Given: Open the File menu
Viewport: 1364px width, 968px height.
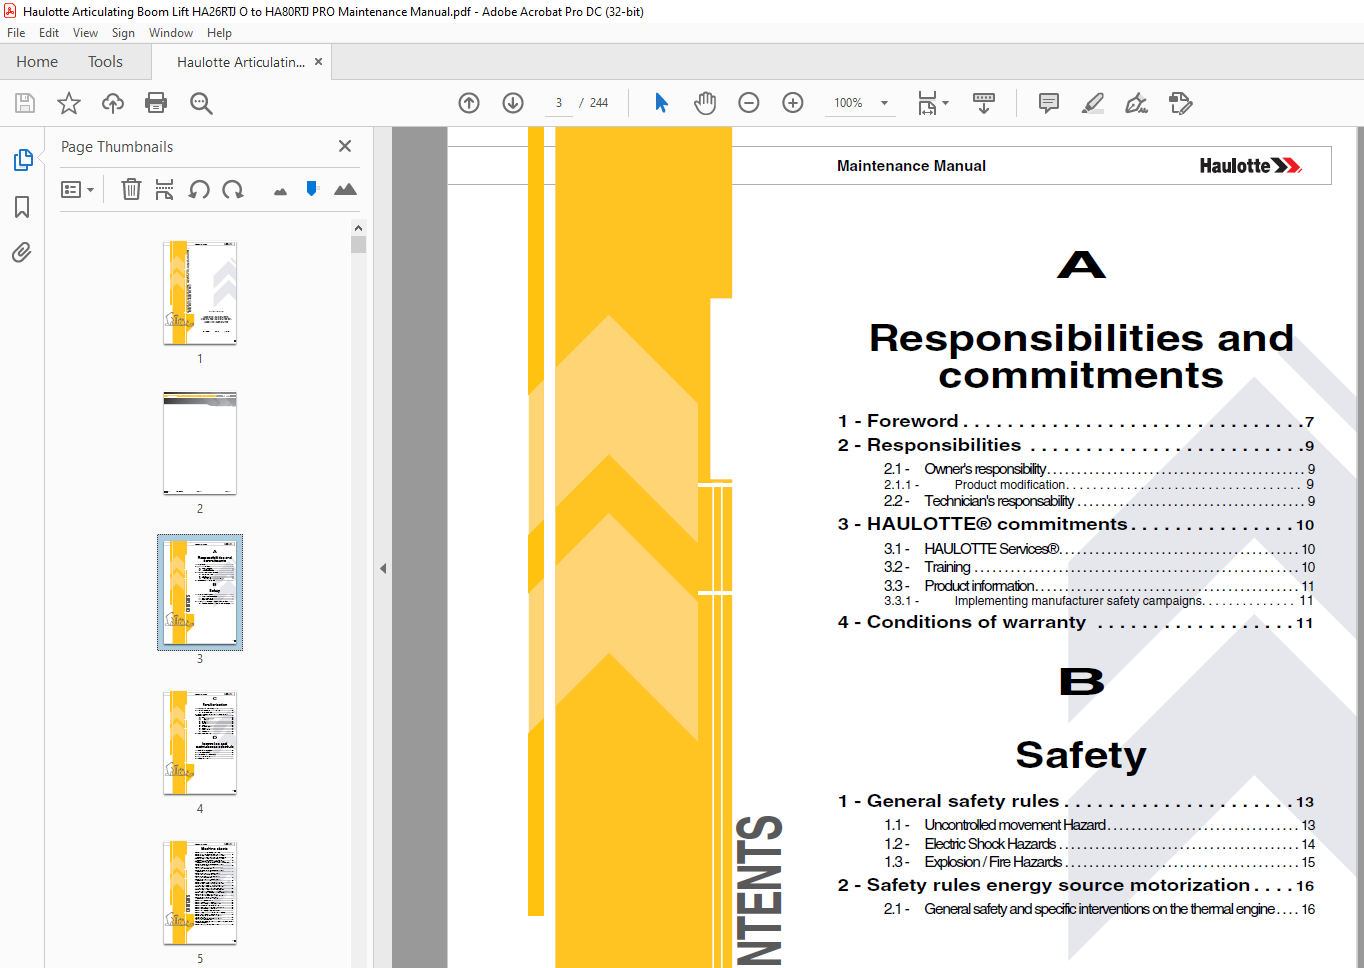Looking at the screenshot, I should coord(16,33).
